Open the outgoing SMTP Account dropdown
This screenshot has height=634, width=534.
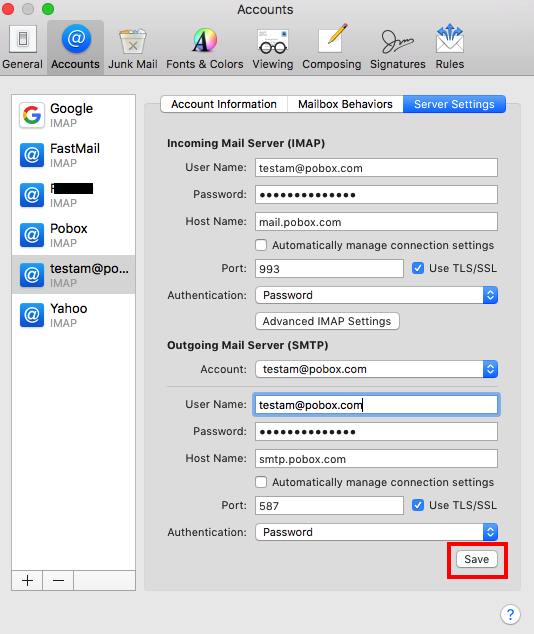coord(376,369)
